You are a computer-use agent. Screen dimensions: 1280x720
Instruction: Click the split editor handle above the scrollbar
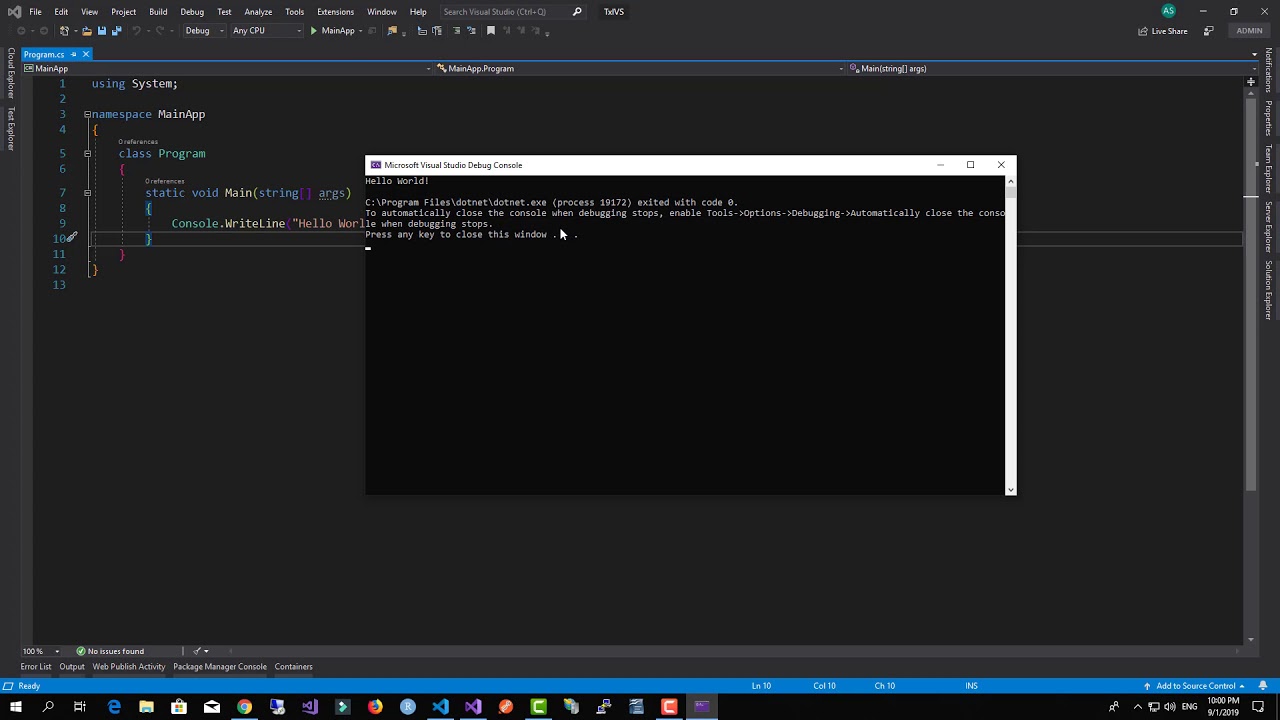tap(1251, 82)
